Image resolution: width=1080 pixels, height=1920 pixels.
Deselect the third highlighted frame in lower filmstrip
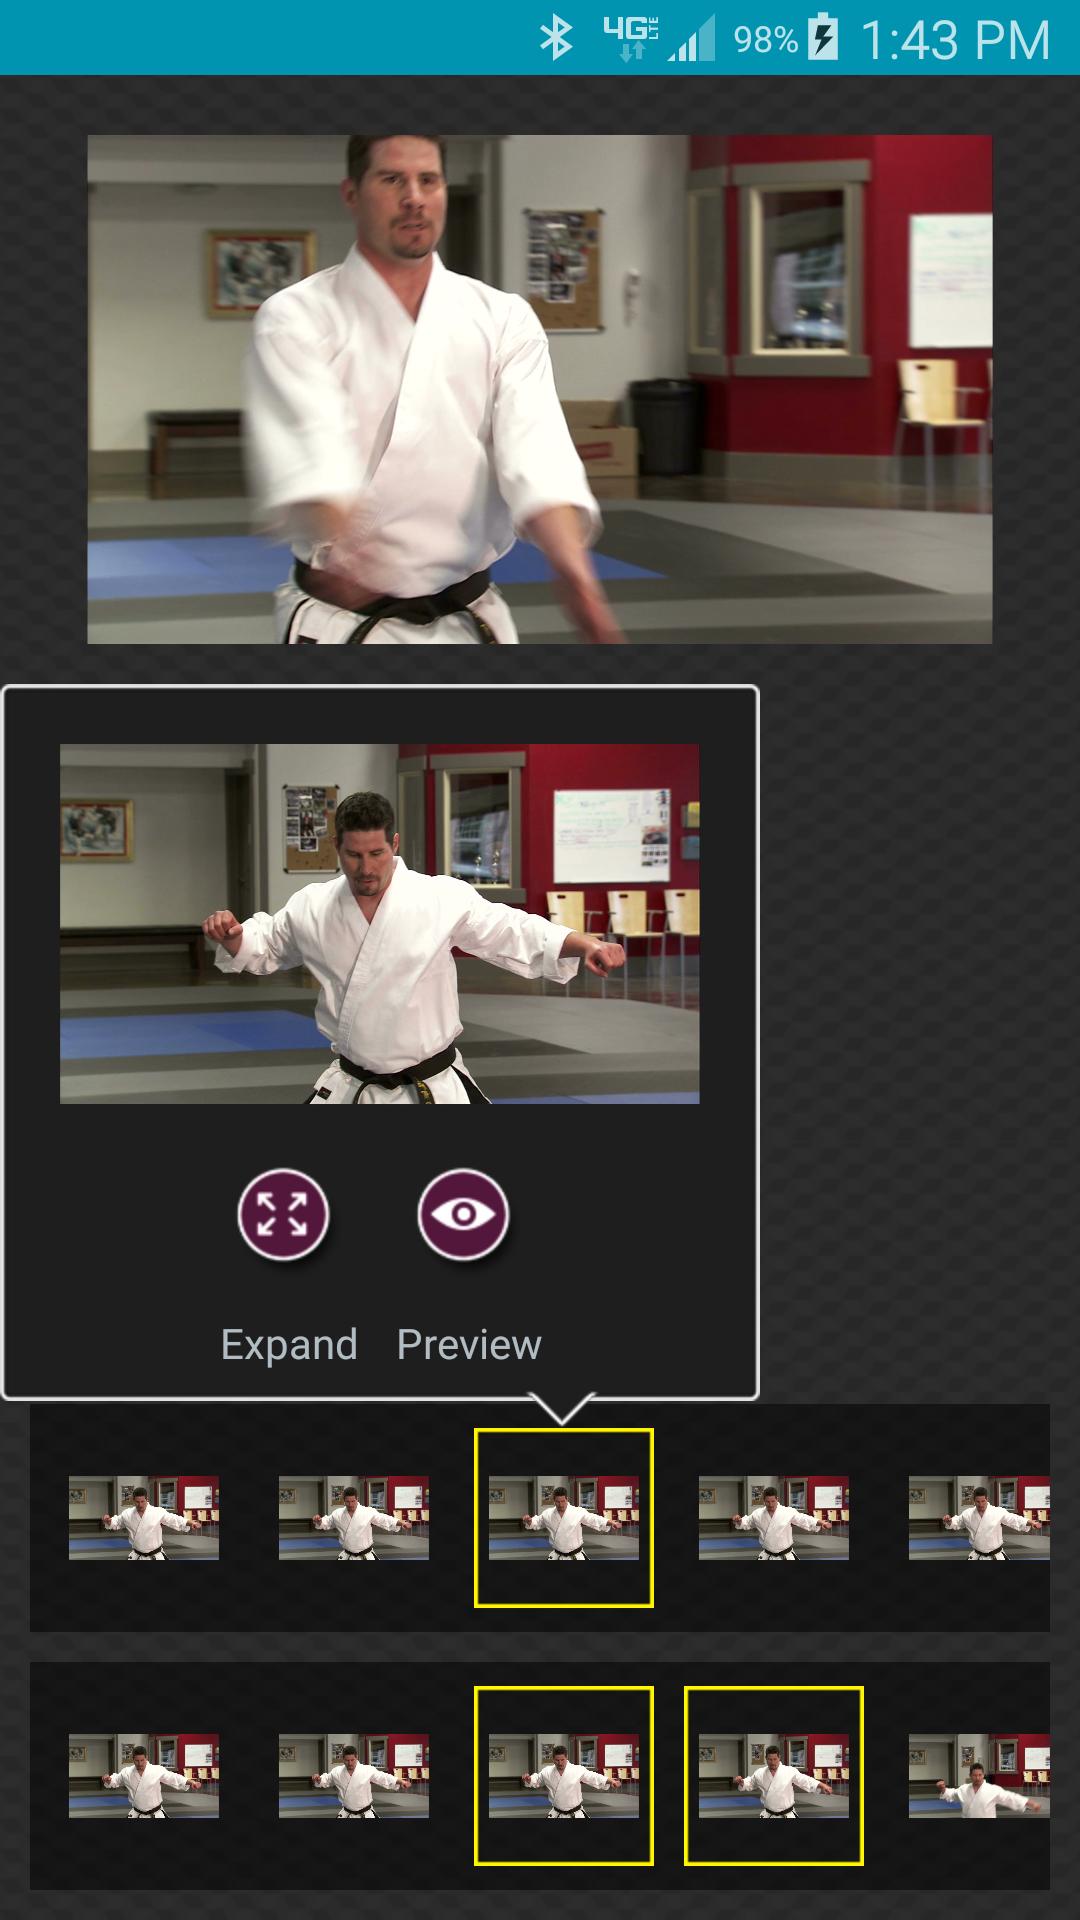click(x=564, y=1776)
